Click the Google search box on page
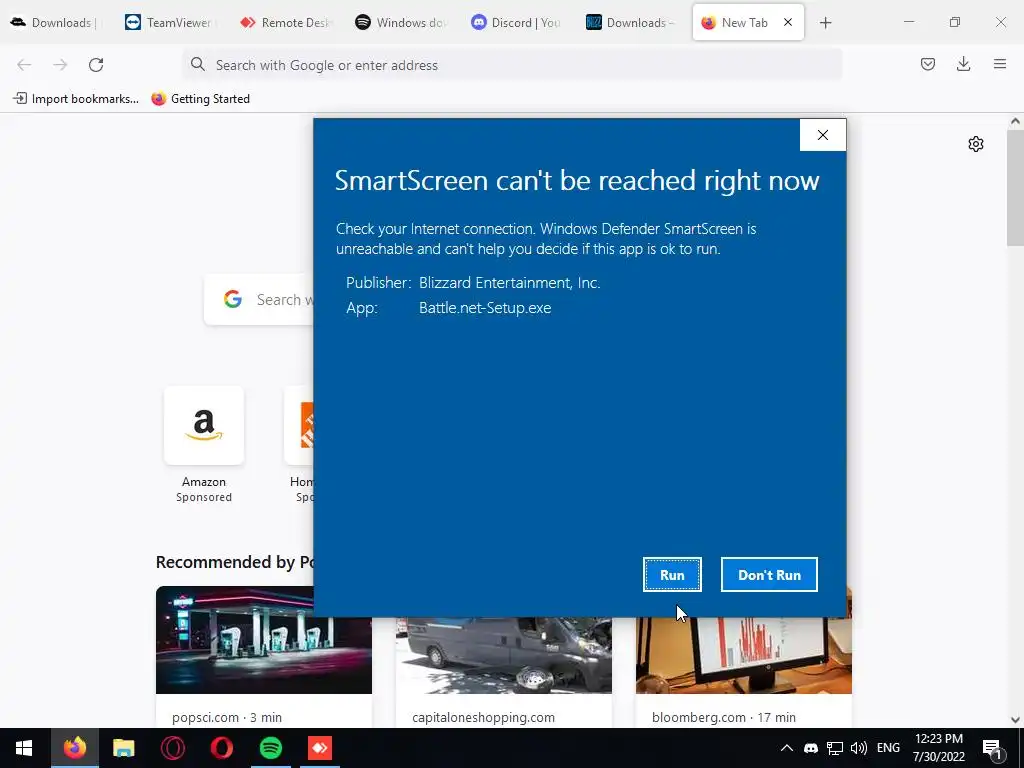The image size is (1024, 768). (x=260, y=300)
